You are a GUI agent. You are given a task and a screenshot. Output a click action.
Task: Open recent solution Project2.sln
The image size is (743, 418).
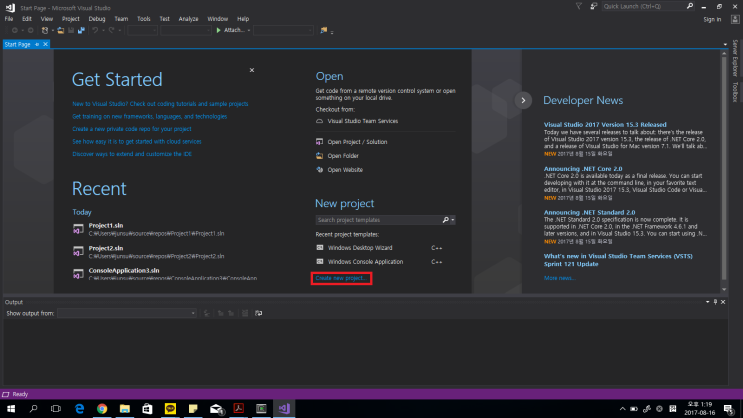click(156, 252)
